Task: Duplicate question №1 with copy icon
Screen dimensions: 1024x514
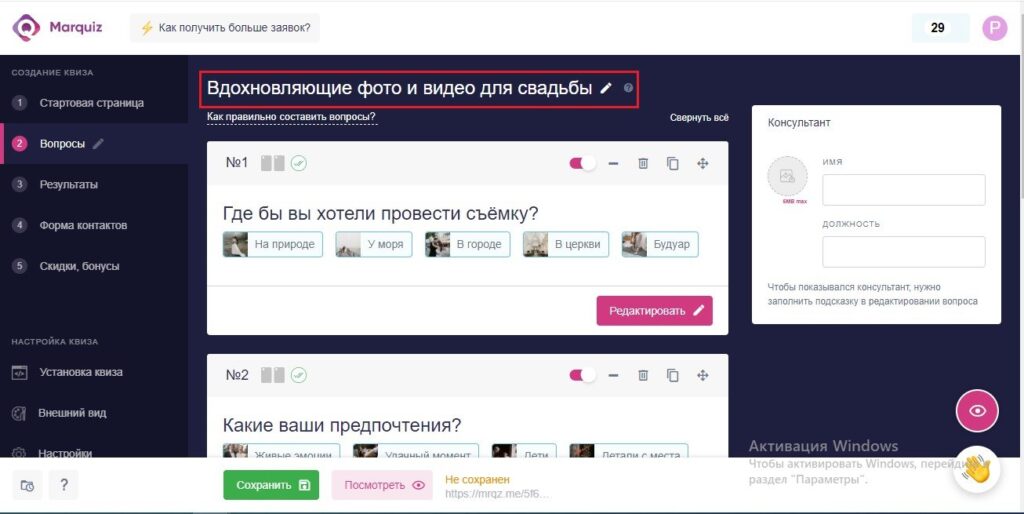Action: click(673, 163)
